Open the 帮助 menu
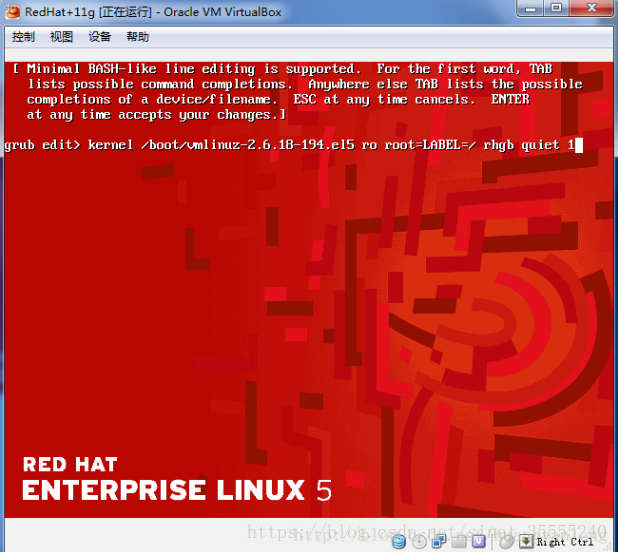 pyautogui.click(x=138, y=37)
